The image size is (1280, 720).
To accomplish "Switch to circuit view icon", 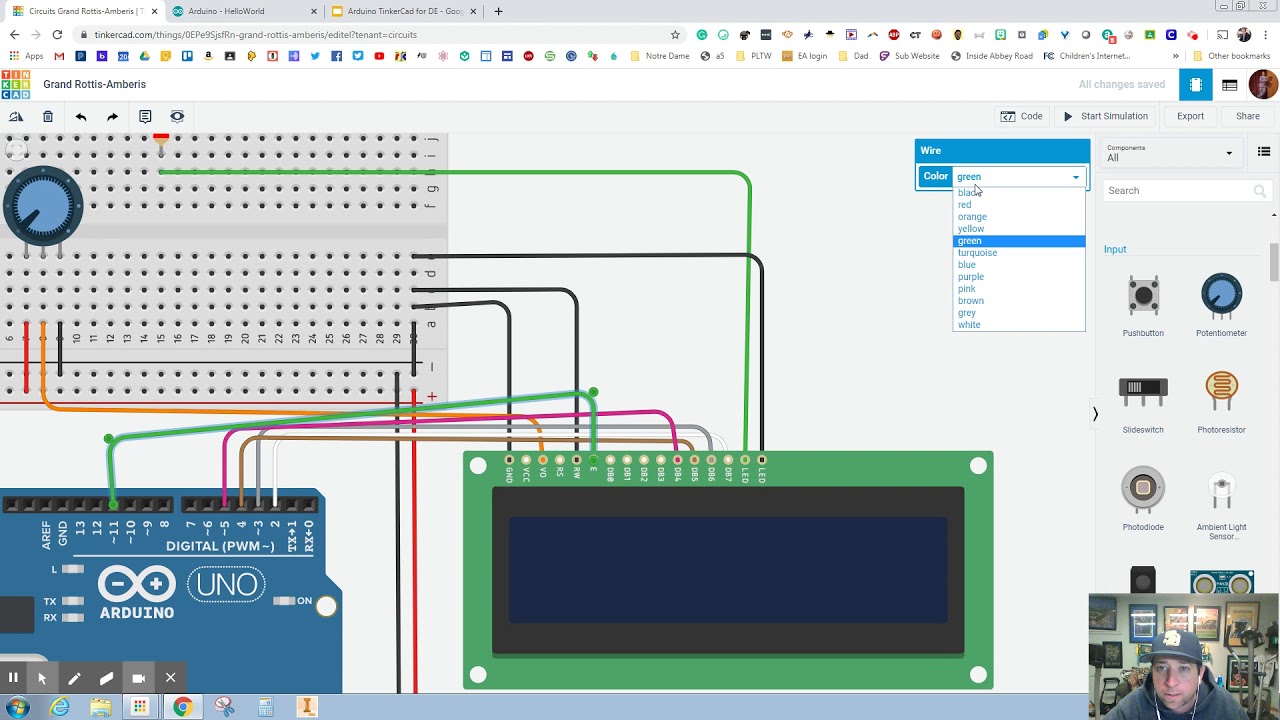I will tap(1196, 85).
